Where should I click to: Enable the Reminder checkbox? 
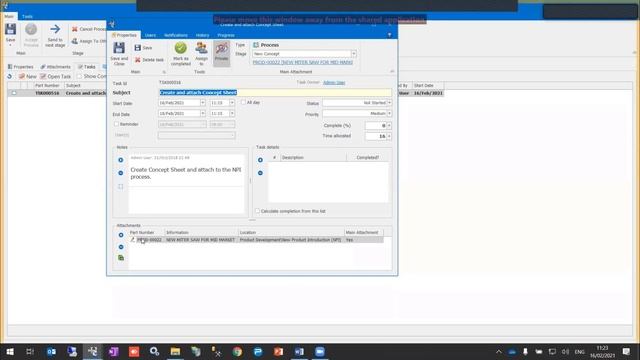coord(116,124)
